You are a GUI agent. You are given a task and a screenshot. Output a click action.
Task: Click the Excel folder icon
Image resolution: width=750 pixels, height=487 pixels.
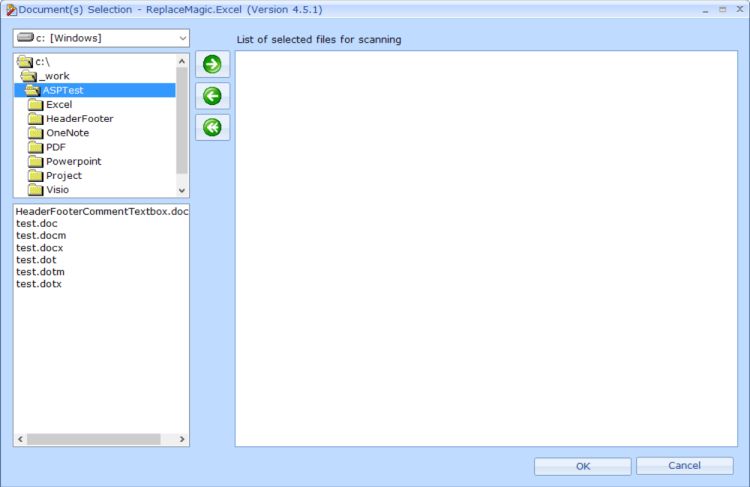[x=35, y=105]
